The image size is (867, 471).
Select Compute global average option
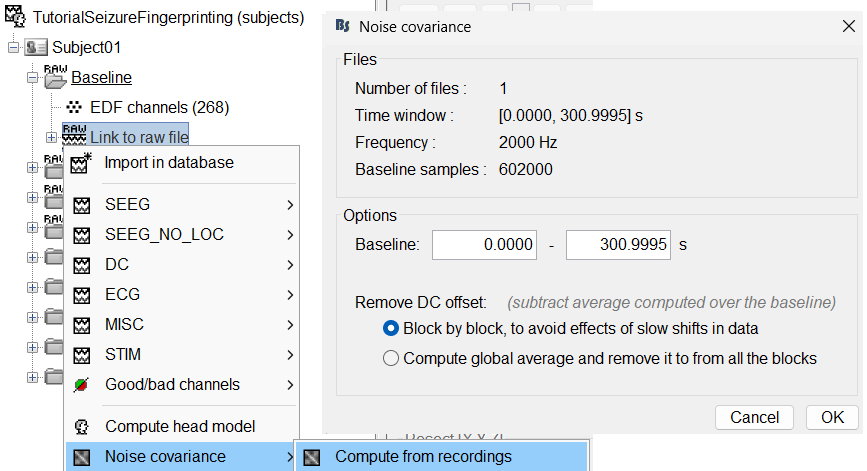tap(391, 358)
